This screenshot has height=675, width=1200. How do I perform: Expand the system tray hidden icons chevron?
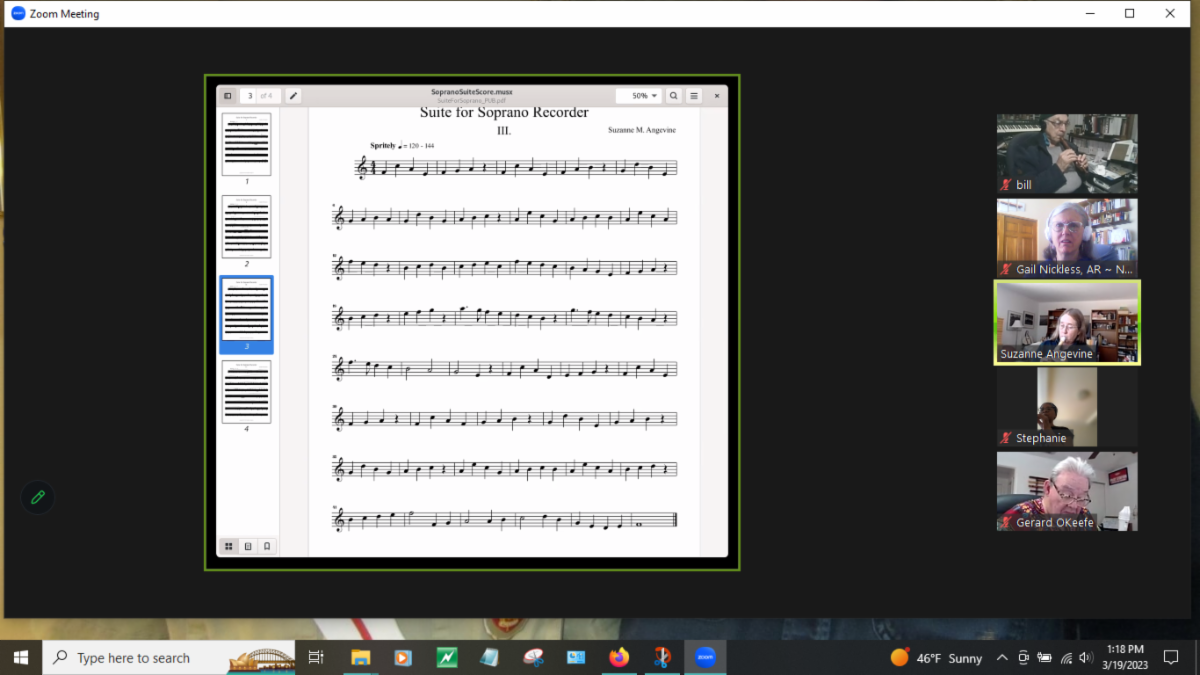pyautogui.click(x=1000, y=657)
